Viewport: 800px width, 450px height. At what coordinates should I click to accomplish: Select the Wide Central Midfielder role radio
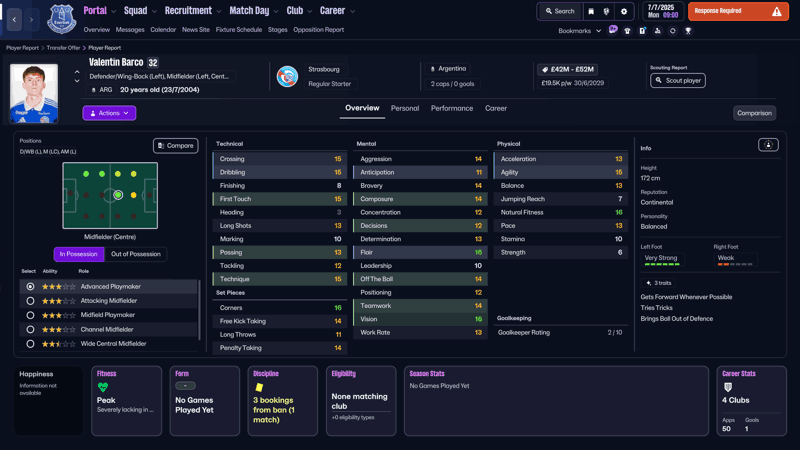coord(30,344)
